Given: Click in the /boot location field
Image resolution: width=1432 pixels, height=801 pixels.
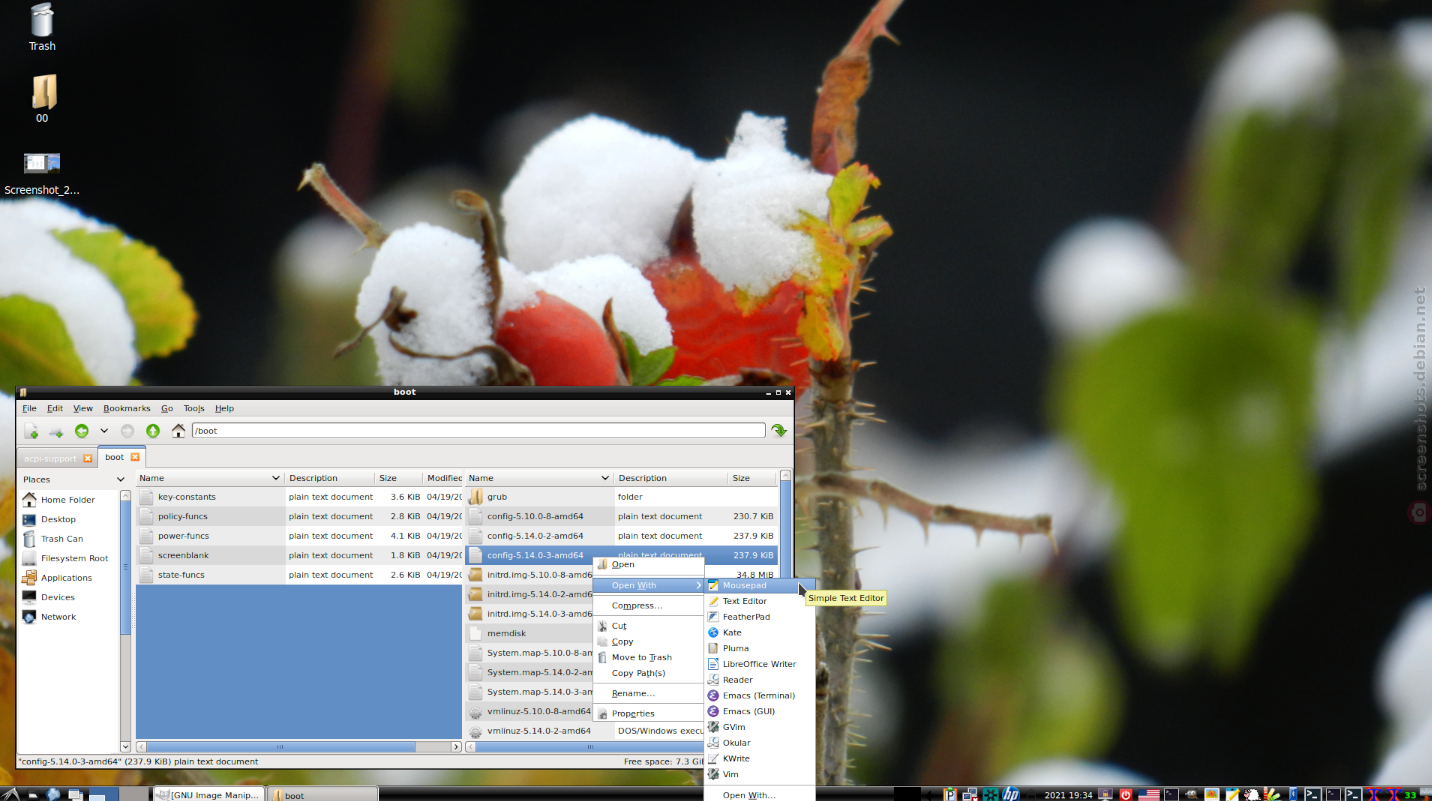Looking at the screenshot, I should (x=479, y=431).
